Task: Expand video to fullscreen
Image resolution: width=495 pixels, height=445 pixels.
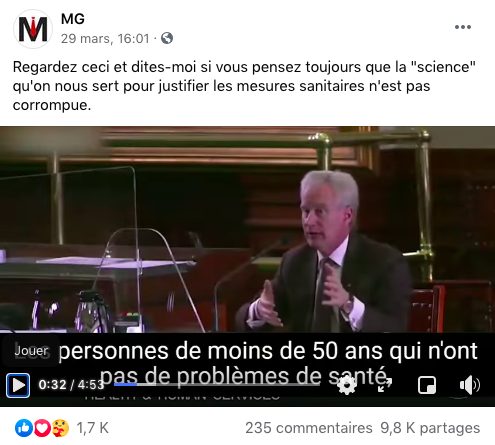Action: pyautogui.click(x=385, y=385)
